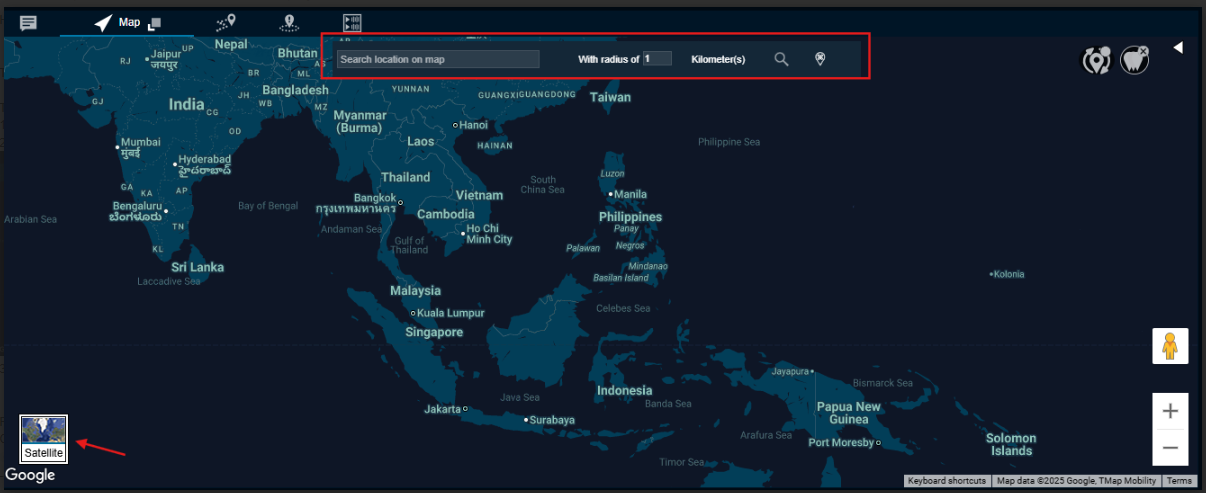1206x493 pixels.
Task: Click the Mumbai city label
Action: point(140,142)
